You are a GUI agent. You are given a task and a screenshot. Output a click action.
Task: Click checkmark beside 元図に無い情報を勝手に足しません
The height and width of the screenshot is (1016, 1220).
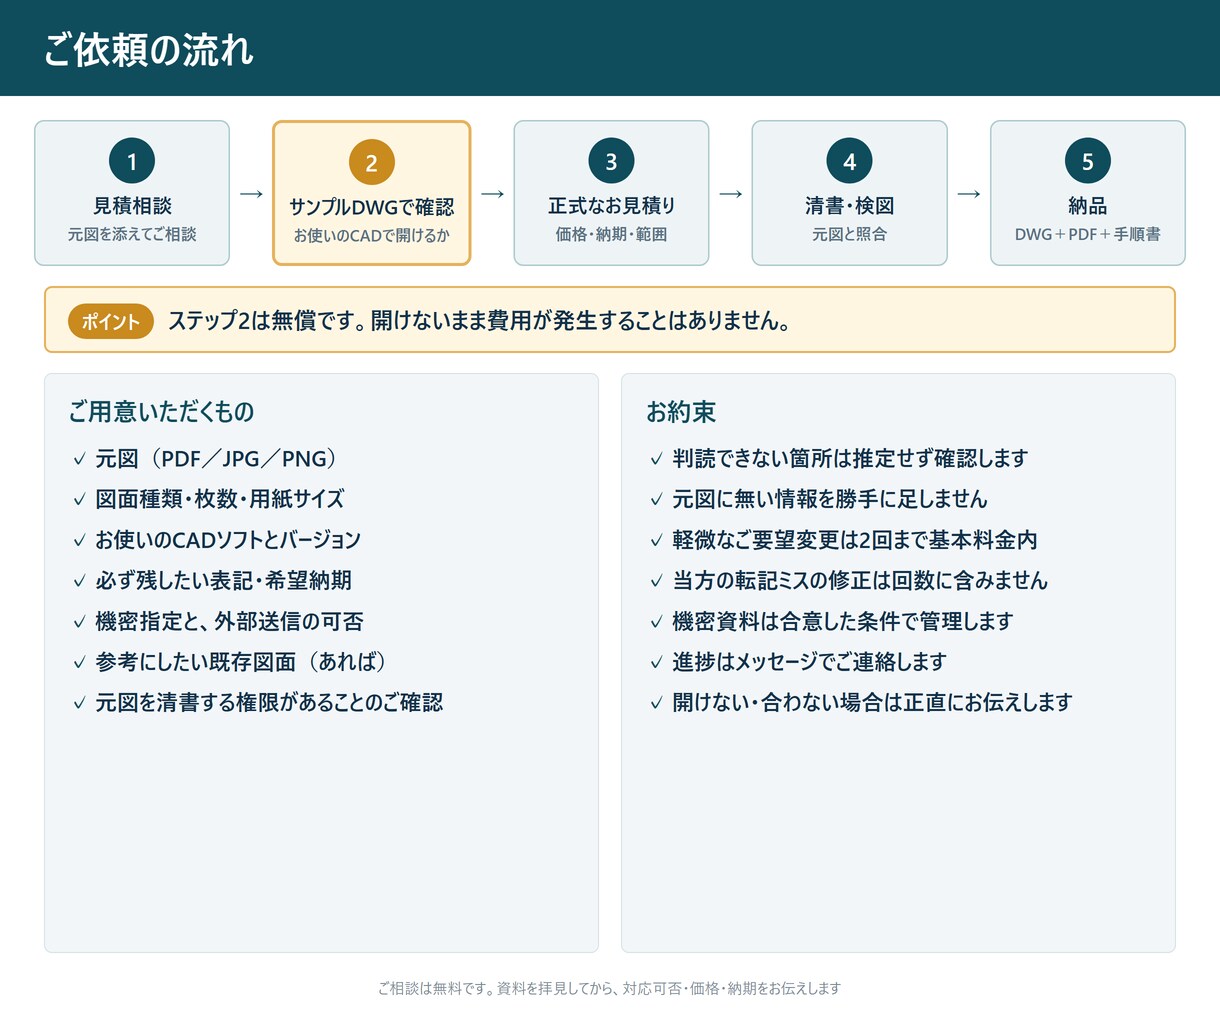(x=656, y=500)
